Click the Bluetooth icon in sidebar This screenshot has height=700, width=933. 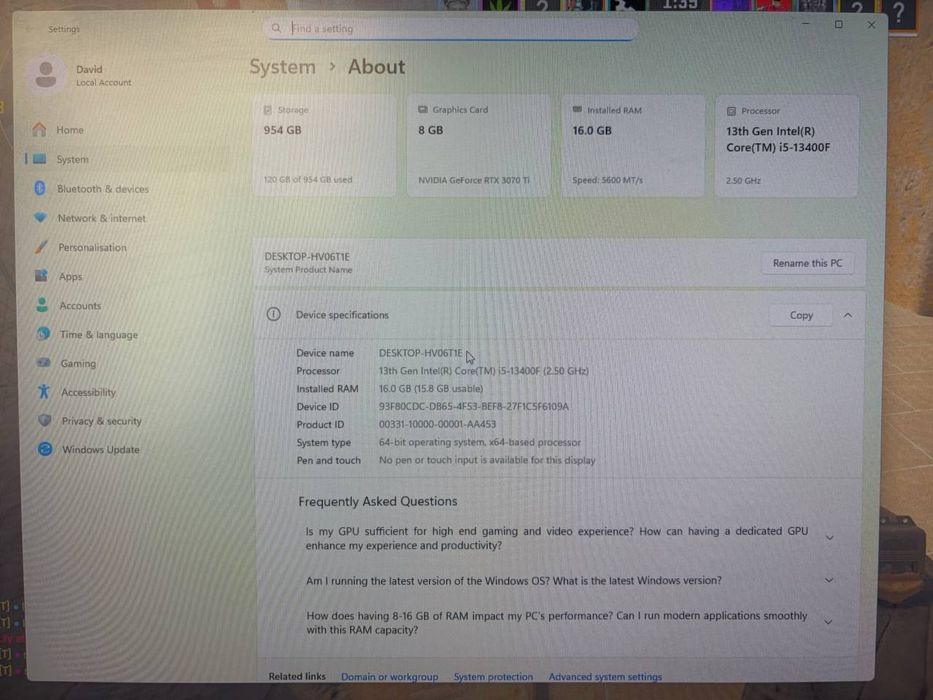coord(40,188)
